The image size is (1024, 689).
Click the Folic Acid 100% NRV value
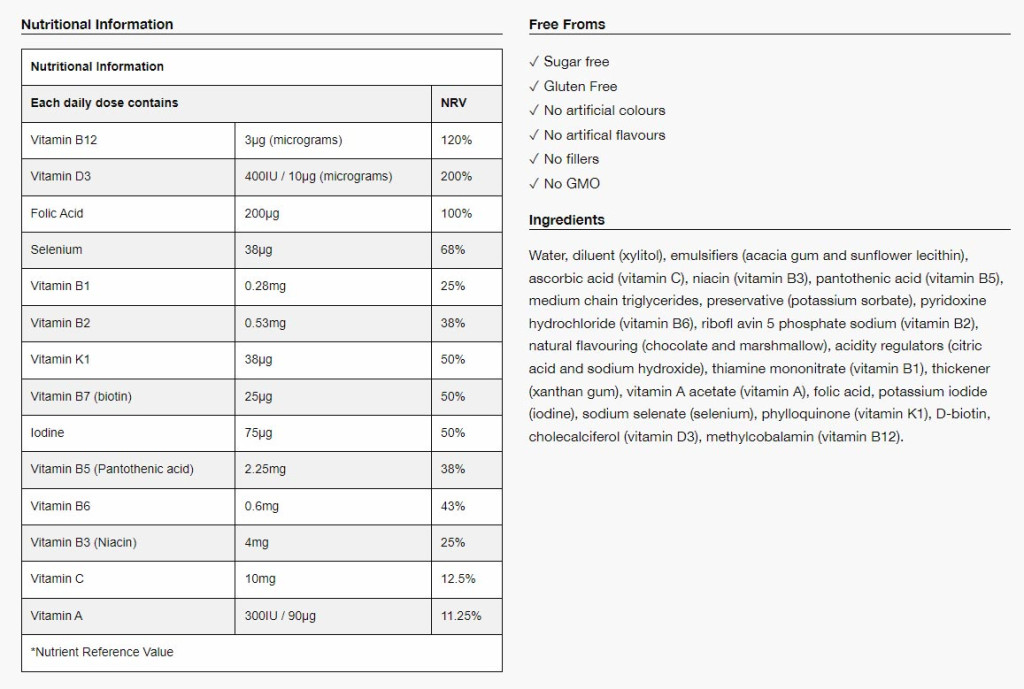[x=456, y=213]
